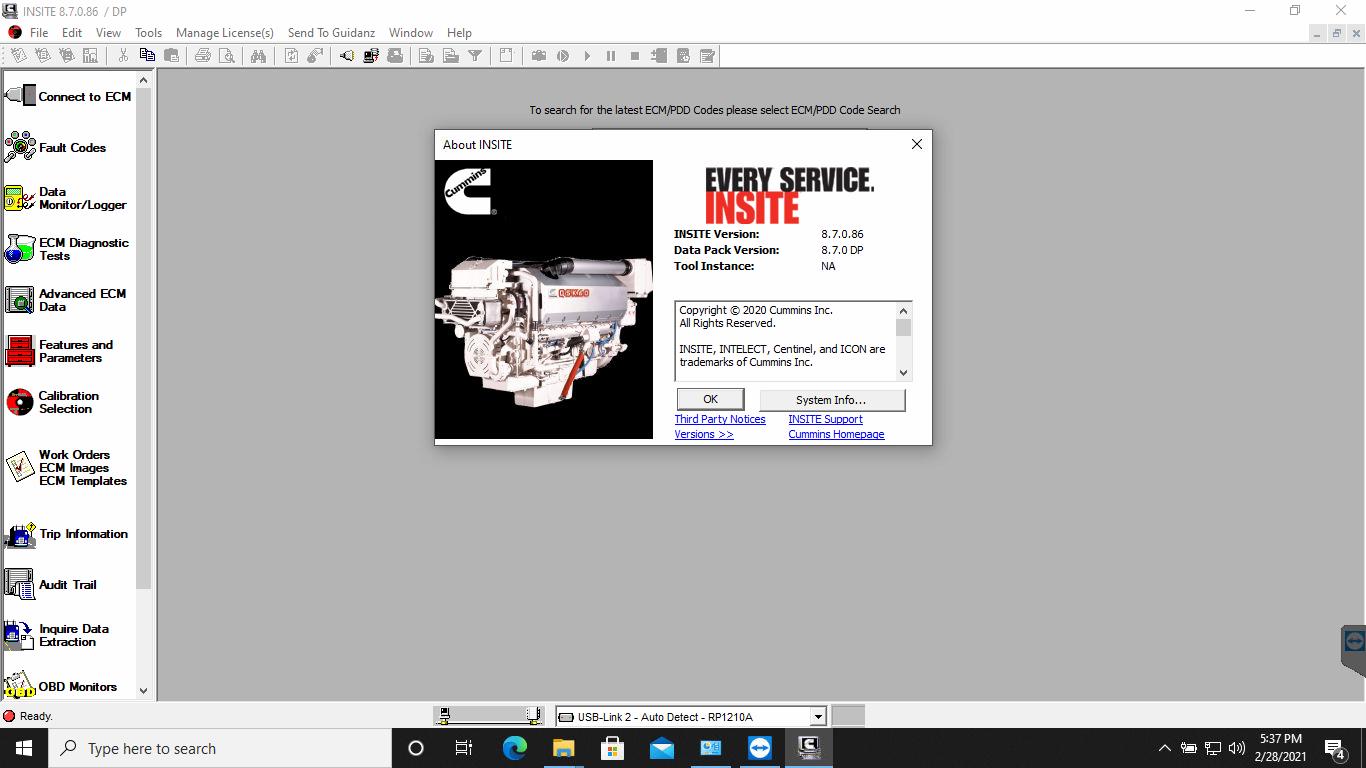Open Features and Parameters
This screenshot has width=1366, height=768.
[x=60, y=351]
